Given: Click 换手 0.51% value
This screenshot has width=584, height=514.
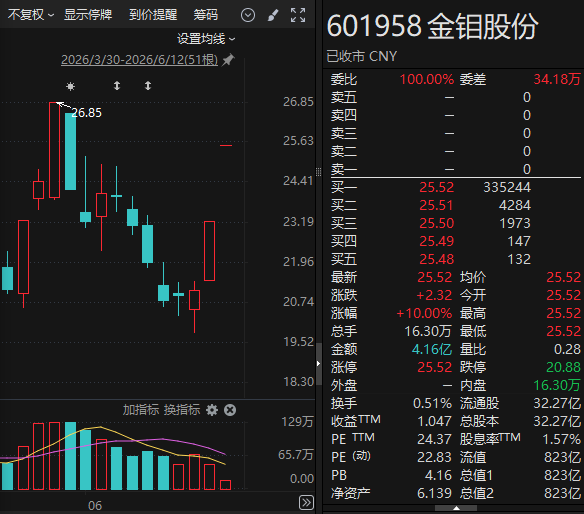Looking at the screenshot, I should coord(432,403).
